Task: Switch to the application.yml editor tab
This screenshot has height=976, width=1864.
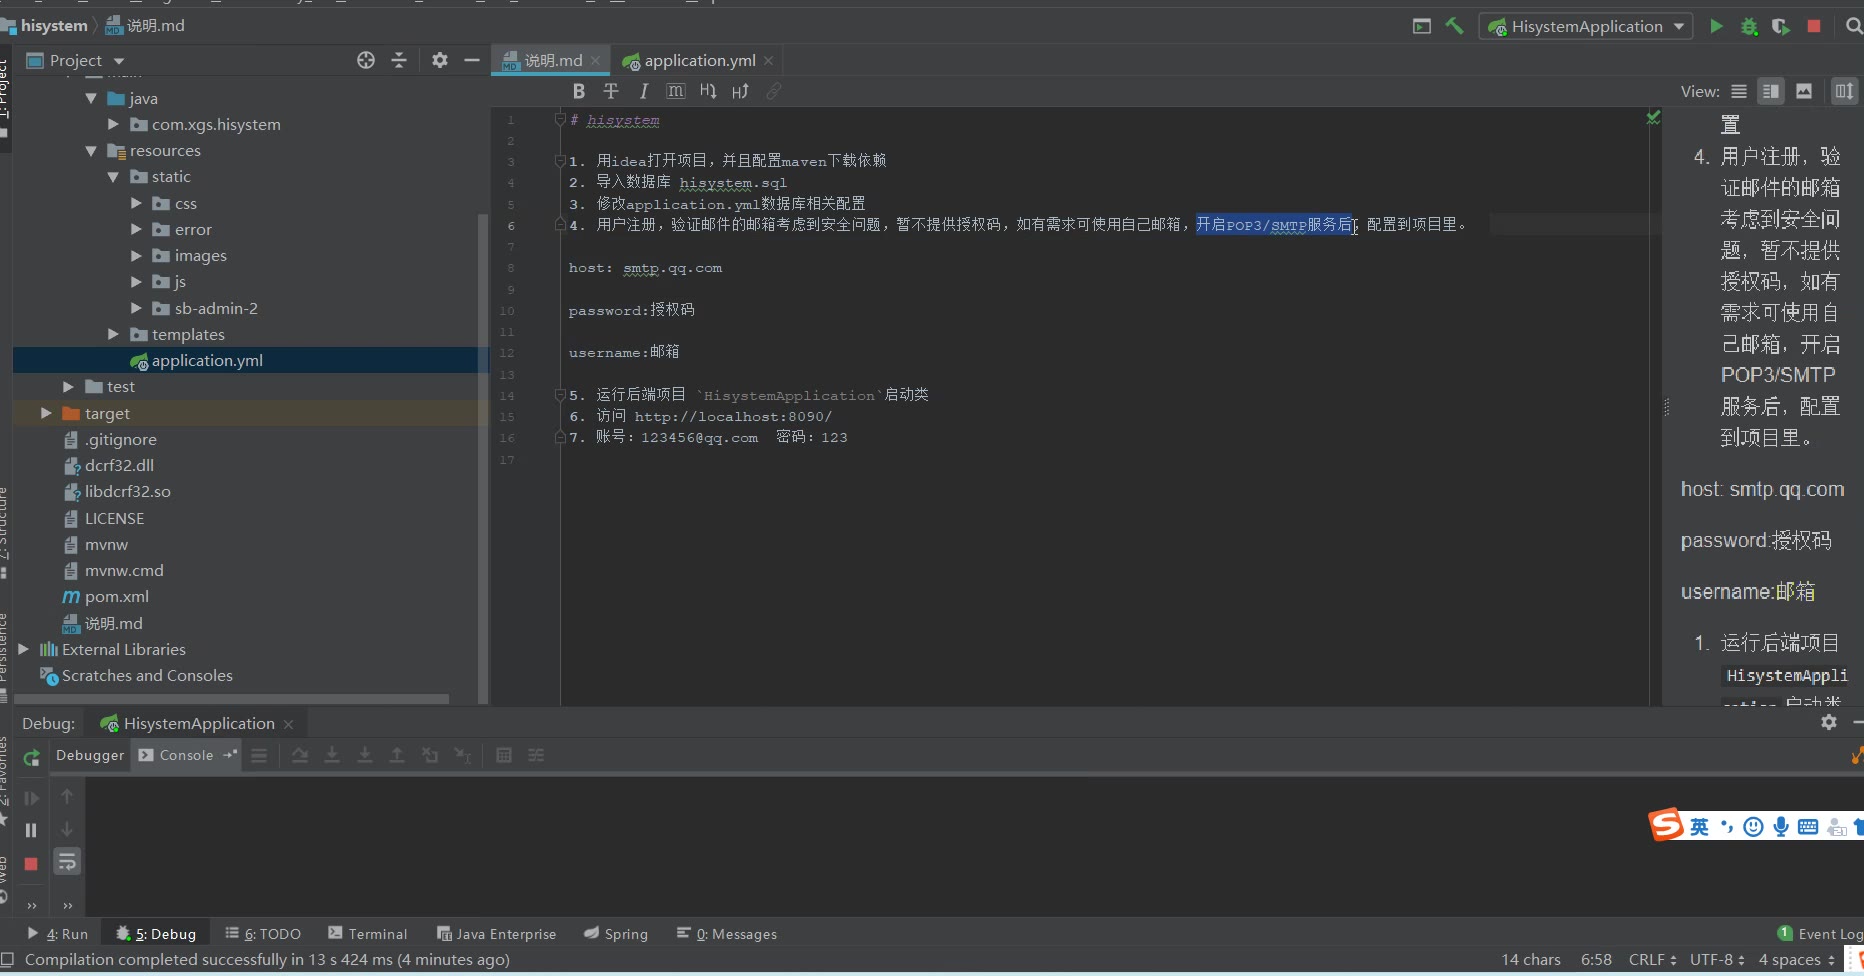Action: click(699, 61)
